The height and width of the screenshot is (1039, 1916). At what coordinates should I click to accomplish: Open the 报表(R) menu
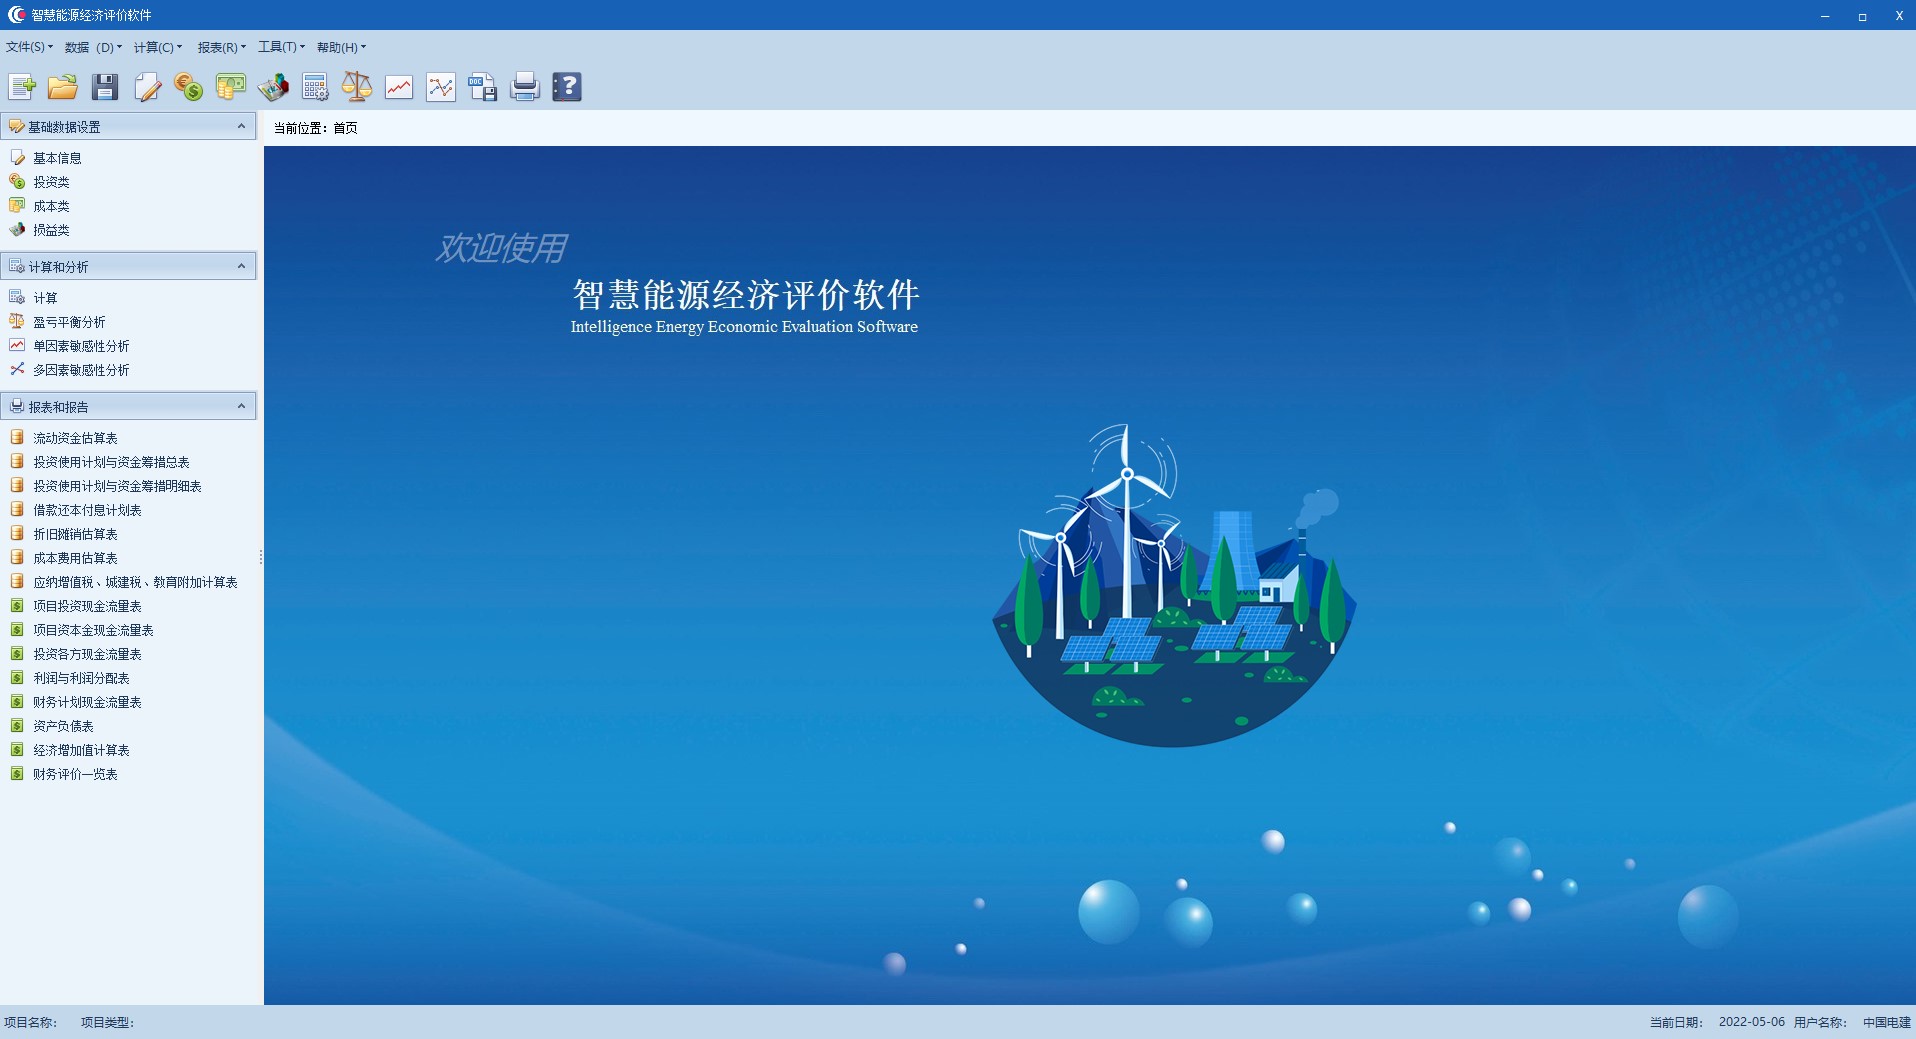click(221, 47)
